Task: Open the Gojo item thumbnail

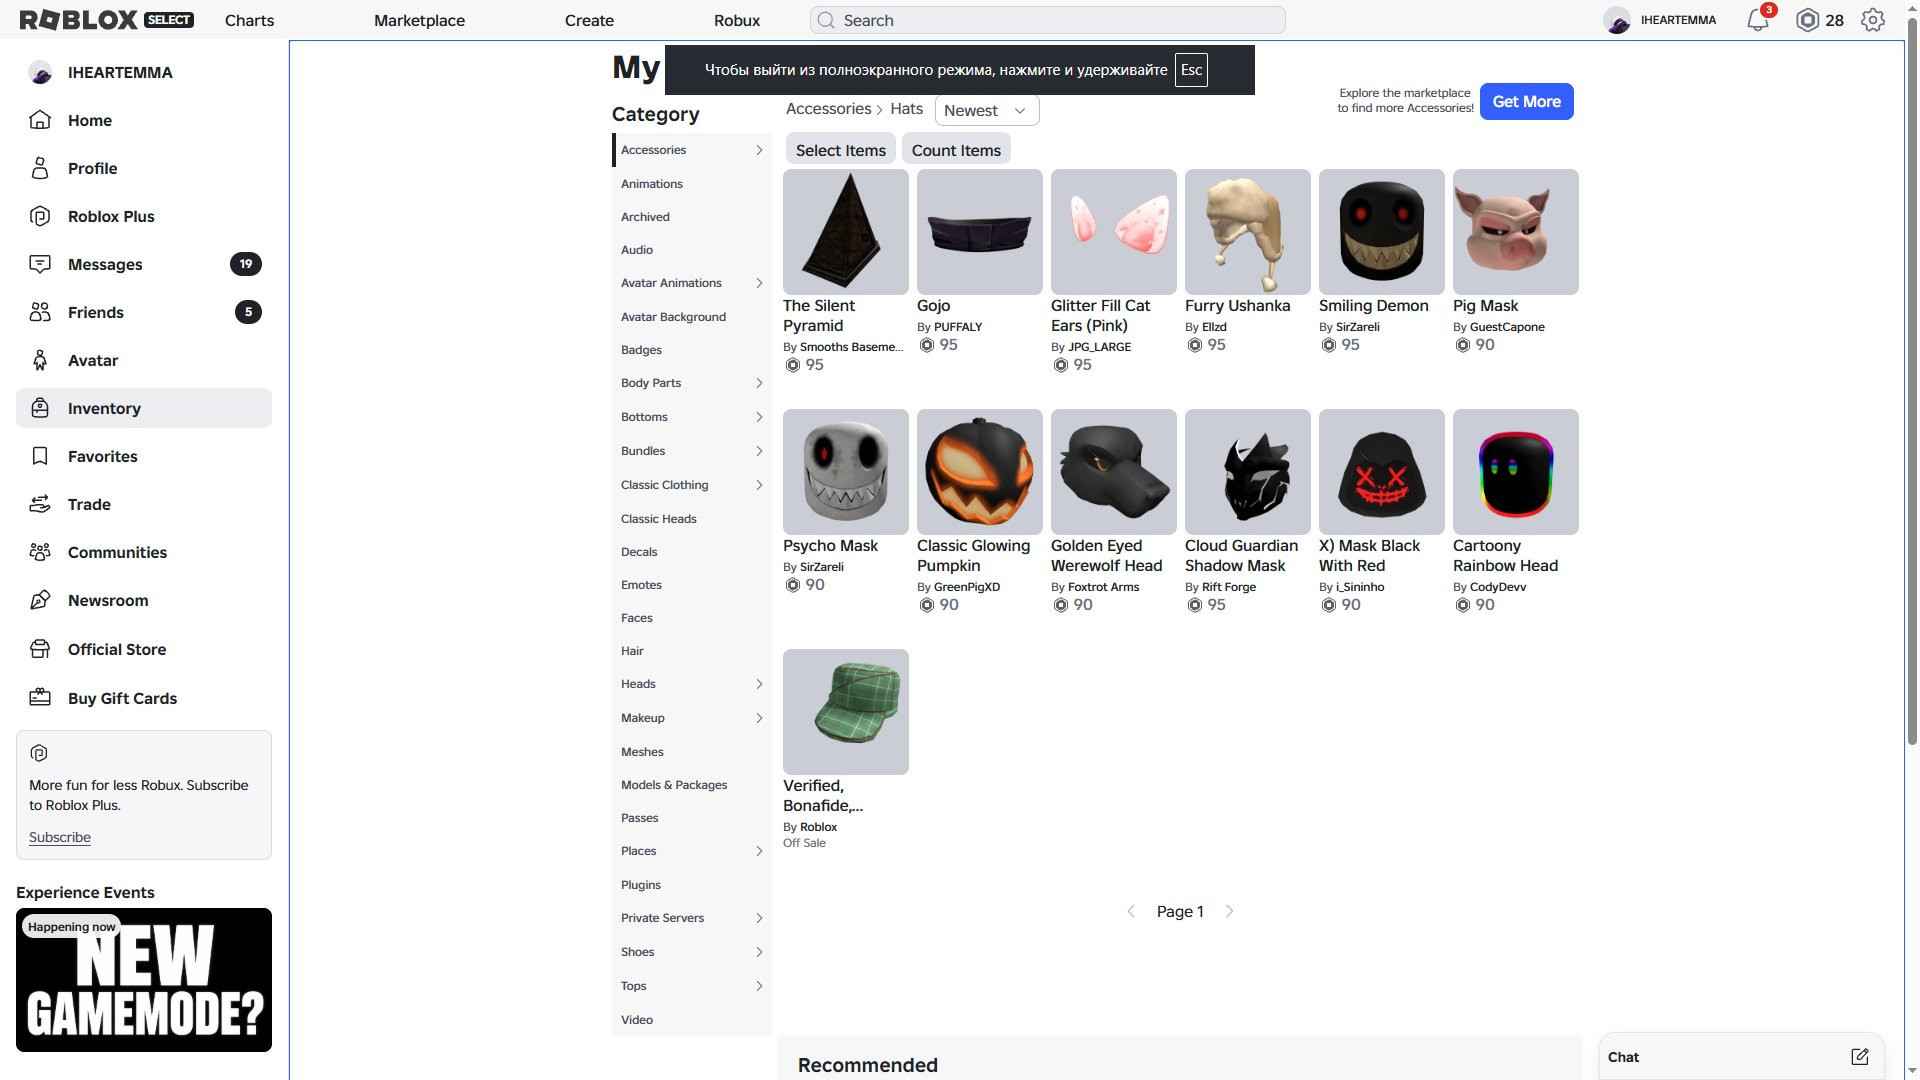Action: 980,232
